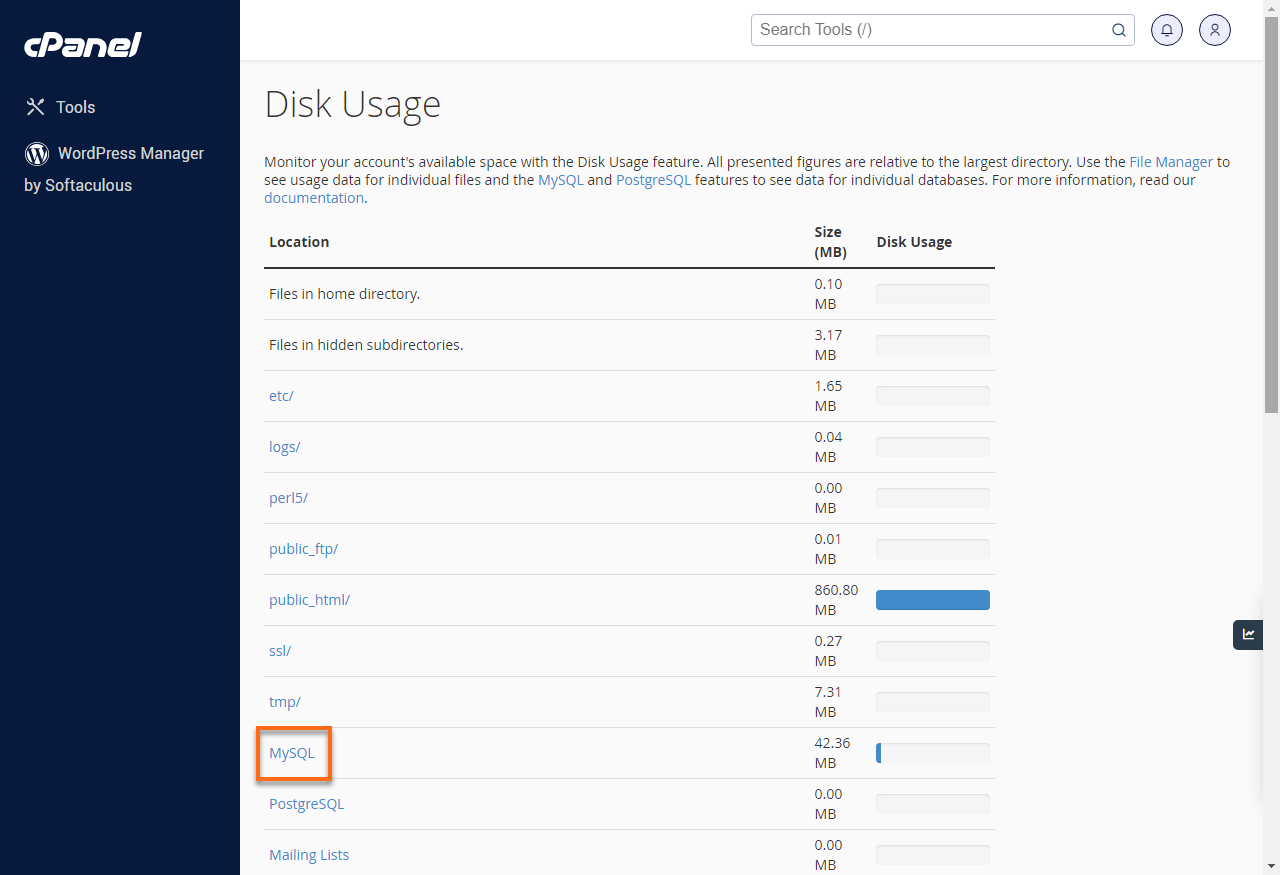Open the public_html directory
The height and width of the screenshot is (875, 1280).
(x=309, y=599)
